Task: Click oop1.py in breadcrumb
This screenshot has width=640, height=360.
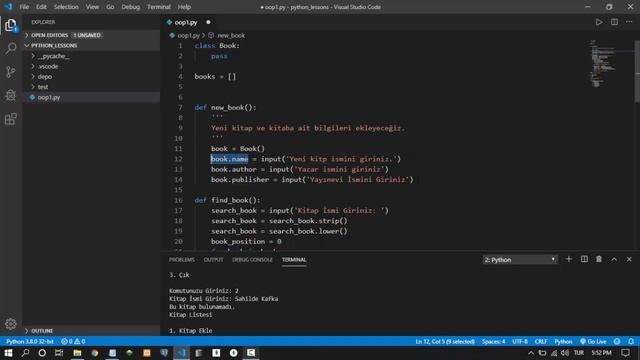Action: [188, 36]
